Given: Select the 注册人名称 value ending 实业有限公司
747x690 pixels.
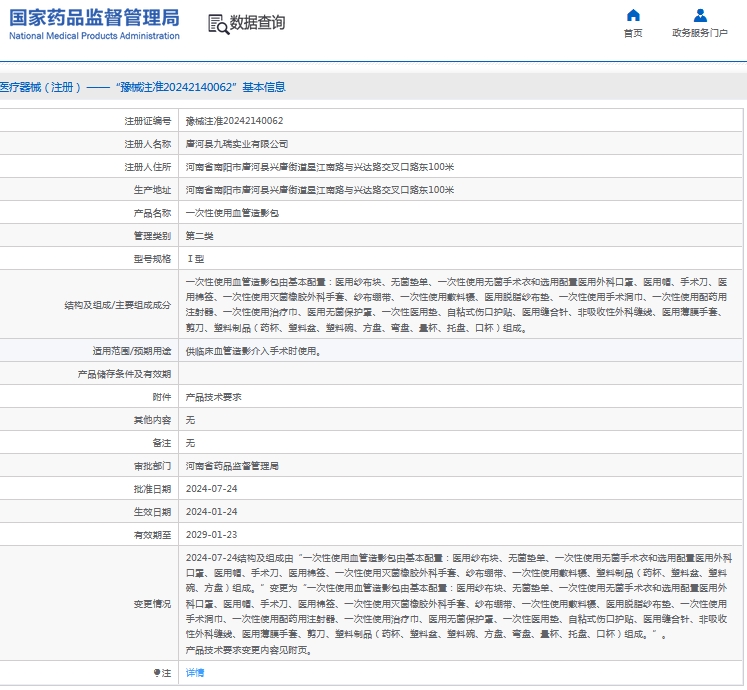Looking at the screenshot, I should pyautogui.click(x=237, y=144).
